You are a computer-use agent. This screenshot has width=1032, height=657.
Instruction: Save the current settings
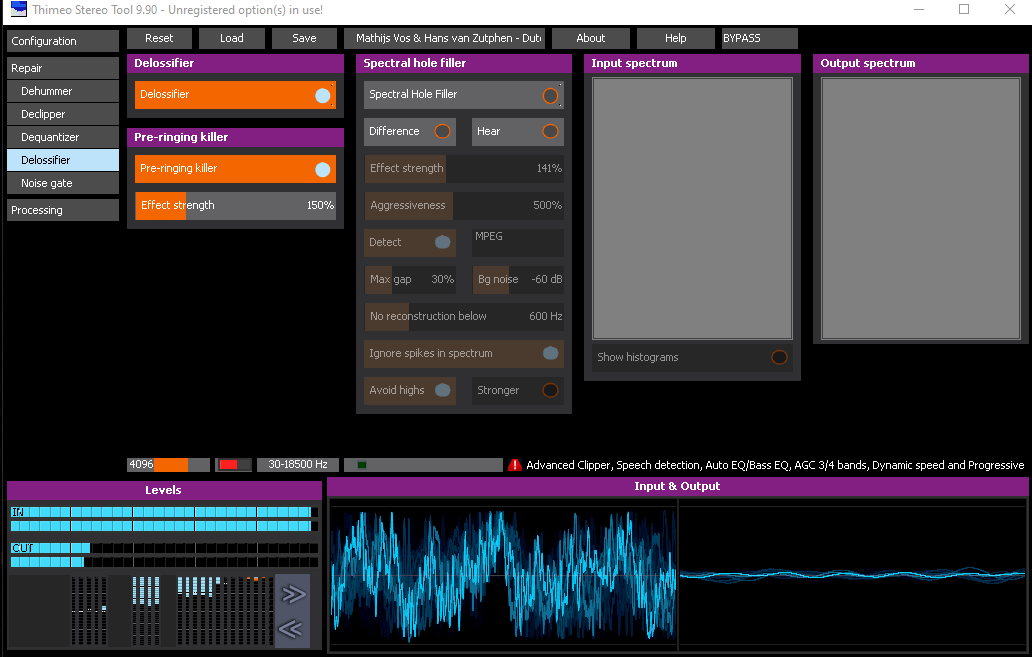tap(304, 38)
